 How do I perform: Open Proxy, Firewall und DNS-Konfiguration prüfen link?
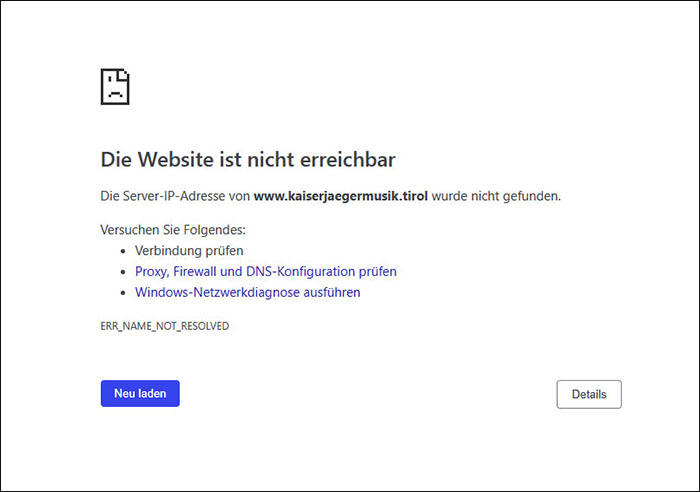coord(266,271)
